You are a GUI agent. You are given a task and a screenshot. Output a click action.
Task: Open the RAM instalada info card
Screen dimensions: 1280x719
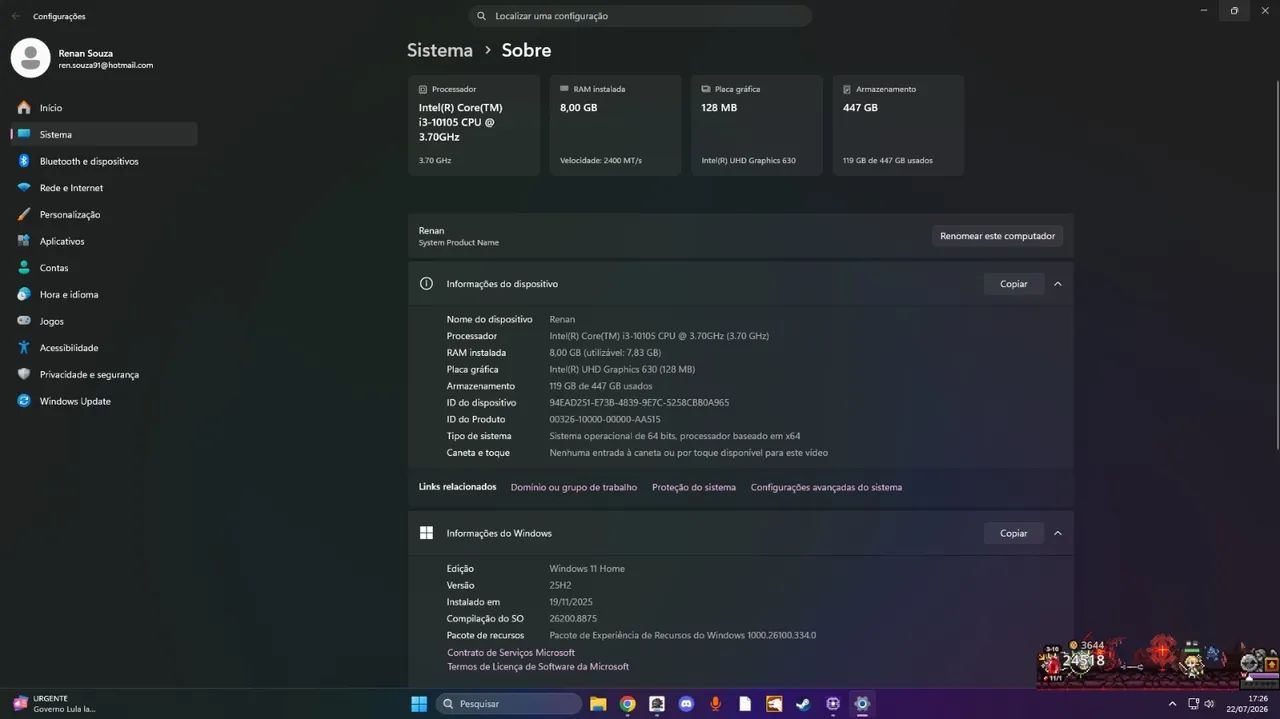615,125
